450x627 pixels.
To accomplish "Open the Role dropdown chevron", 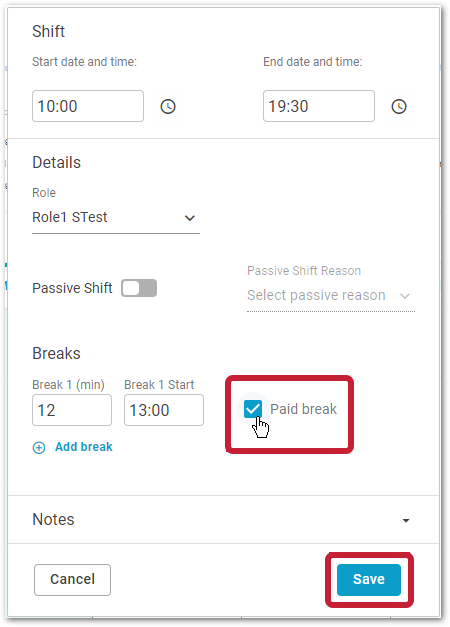I will point(190,218).
